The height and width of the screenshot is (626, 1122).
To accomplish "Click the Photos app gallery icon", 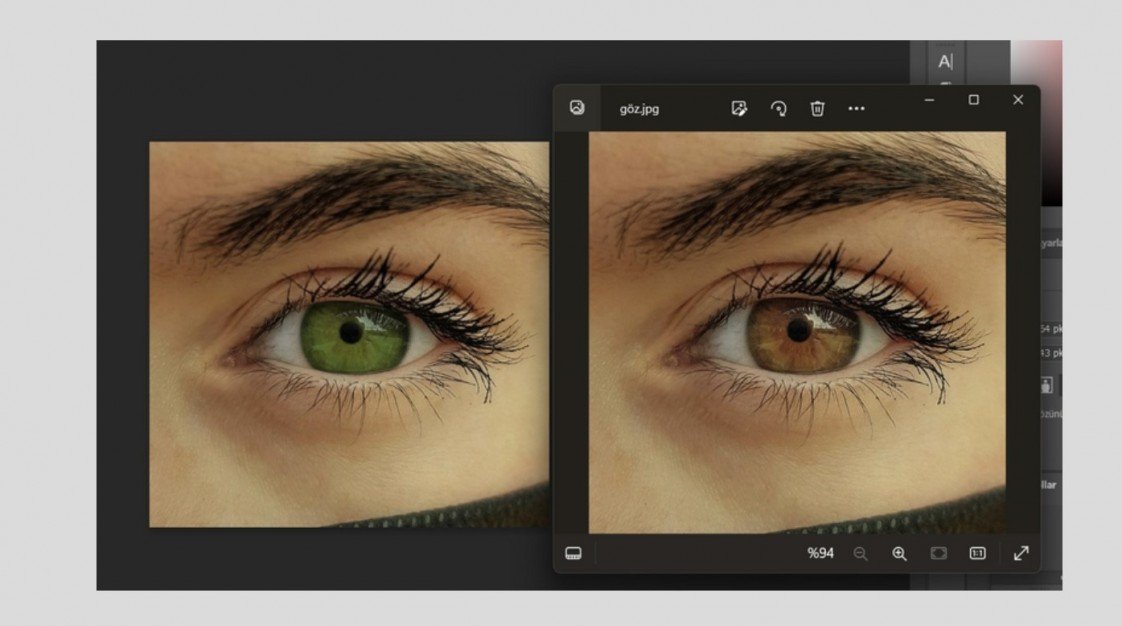I will click(577, 108).
